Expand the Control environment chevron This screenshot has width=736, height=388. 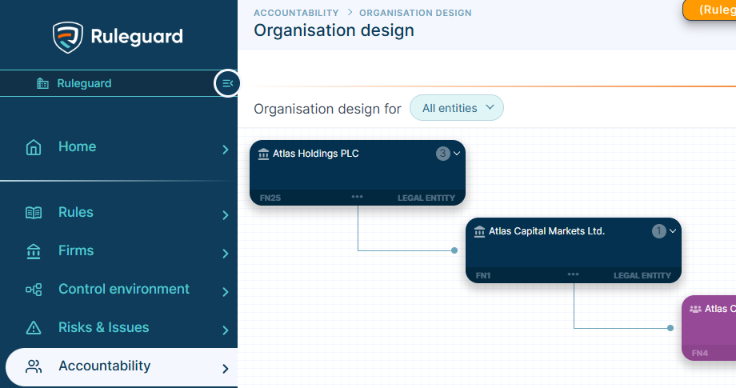[225, 292]
